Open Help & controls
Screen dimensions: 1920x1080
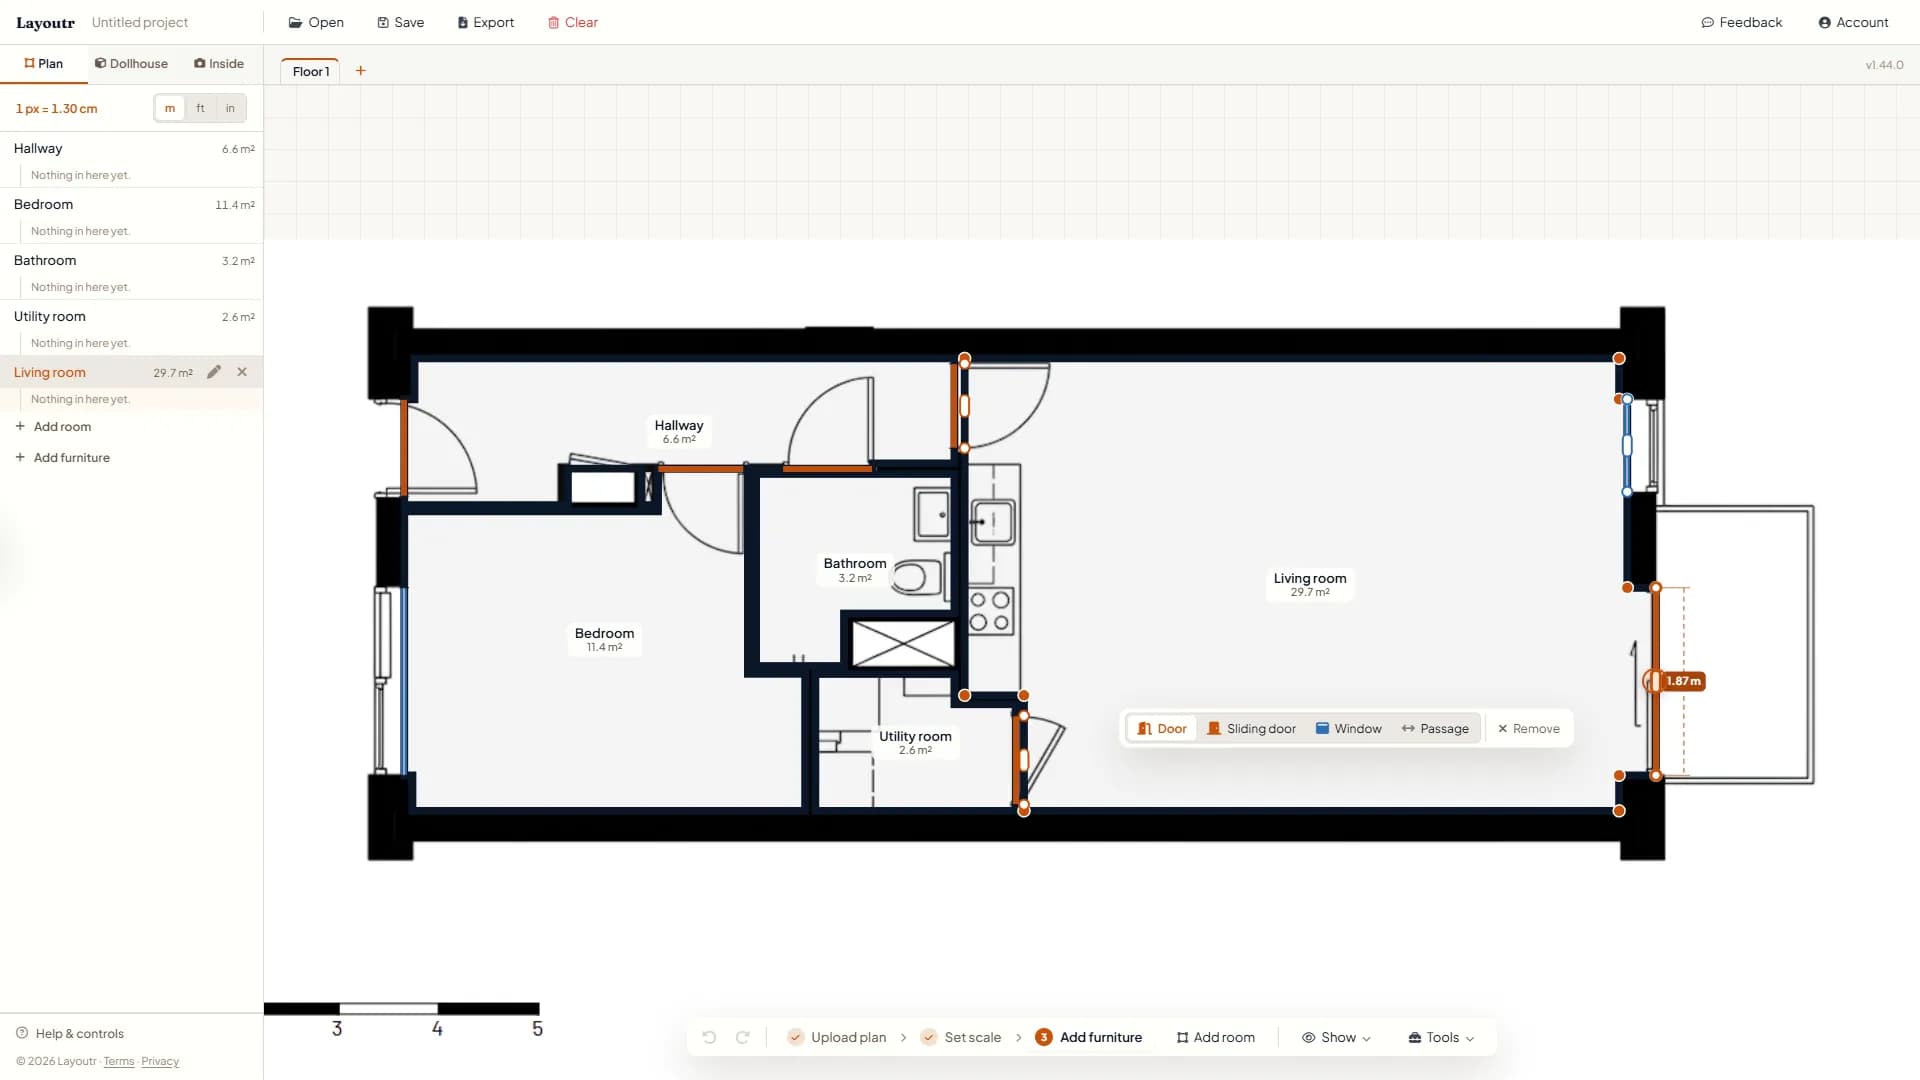click(70, 1033)
